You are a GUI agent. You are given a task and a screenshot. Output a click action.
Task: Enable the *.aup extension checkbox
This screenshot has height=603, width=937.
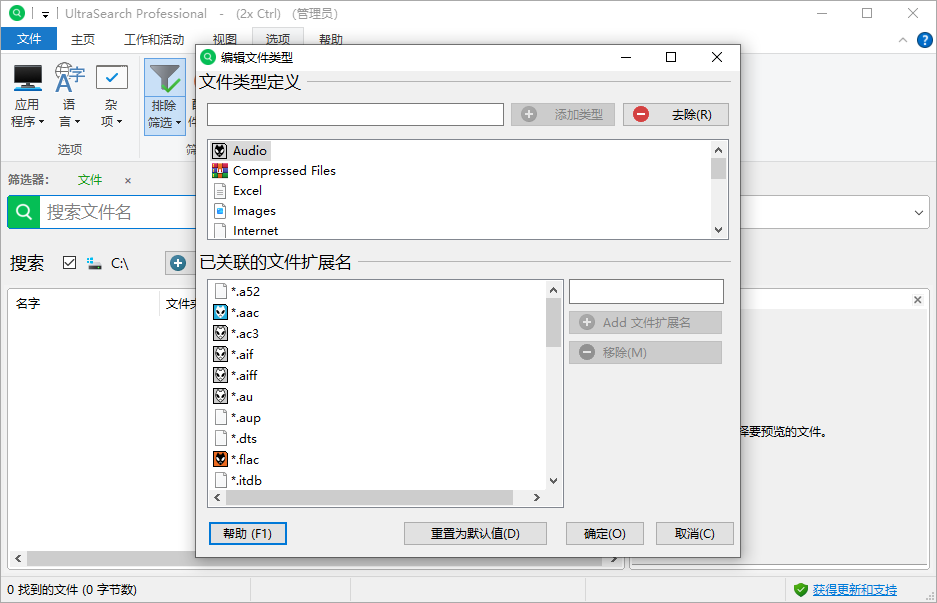(x=223, y=417)
